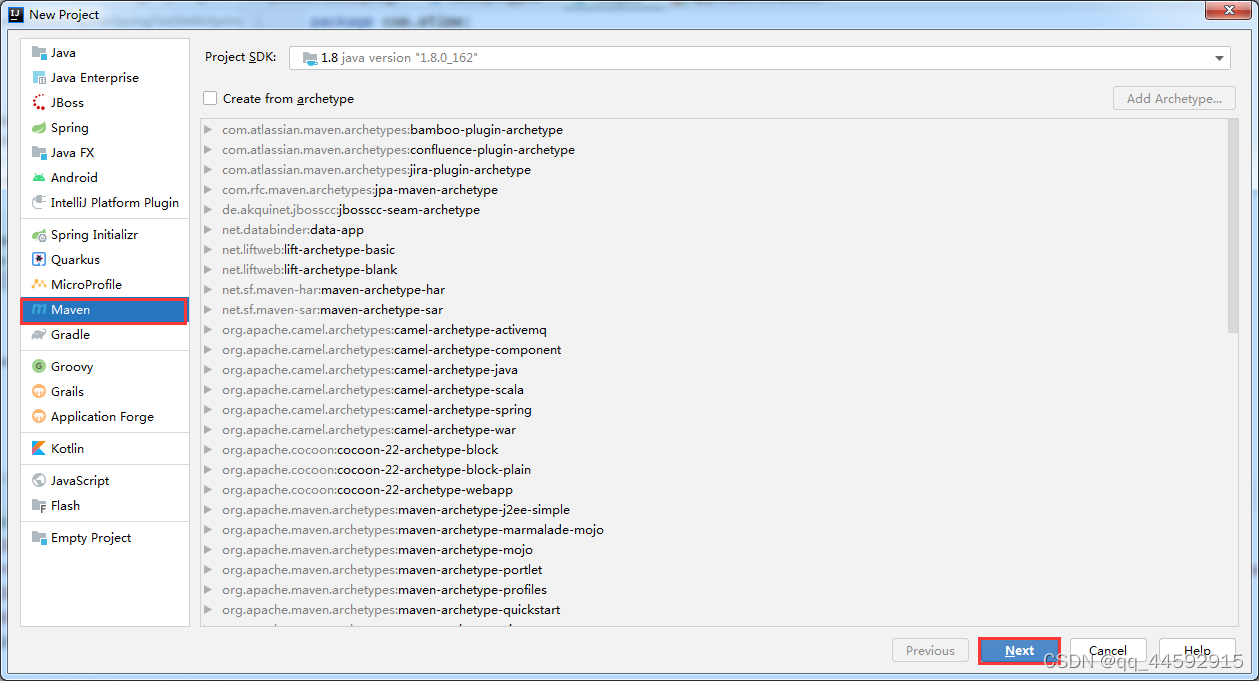This screenshot has width=1259, height=681.
Task: Click the Spring leaf icon
Action: coord(39,128)
